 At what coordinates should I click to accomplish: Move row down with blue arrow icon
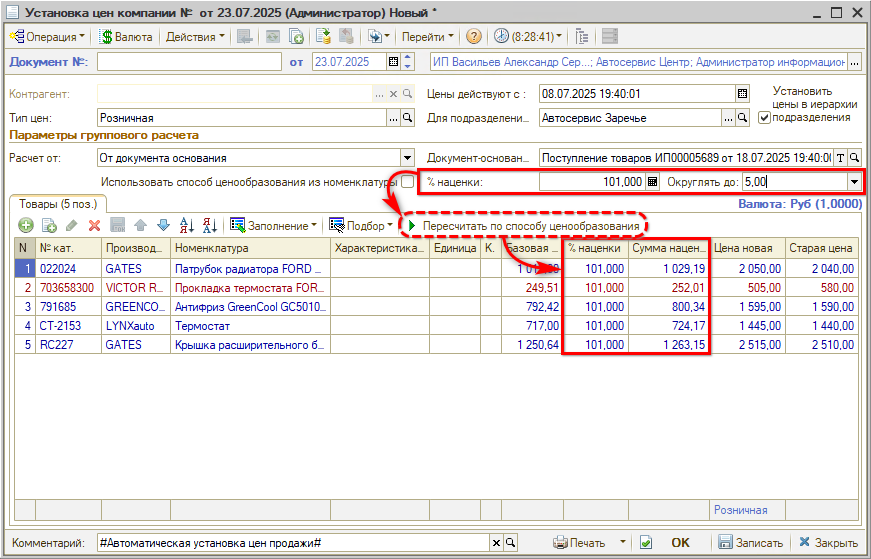[163, 225]
